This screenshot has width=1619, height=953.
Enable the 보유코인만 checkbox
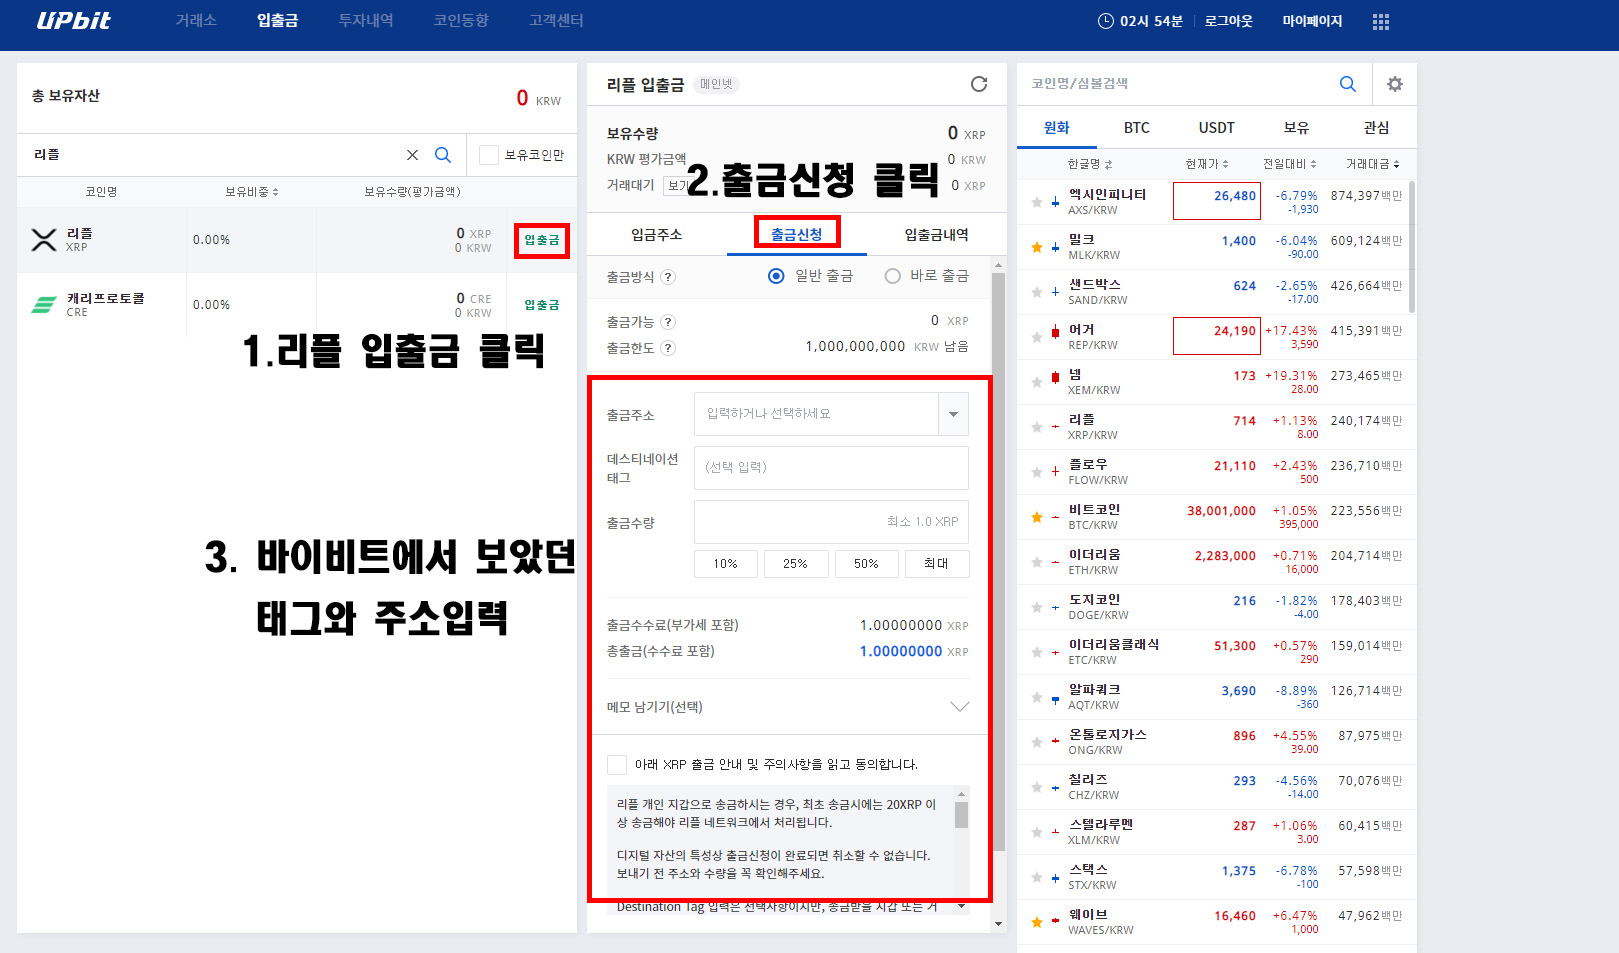pyautogui.click(x=488, y=154)
